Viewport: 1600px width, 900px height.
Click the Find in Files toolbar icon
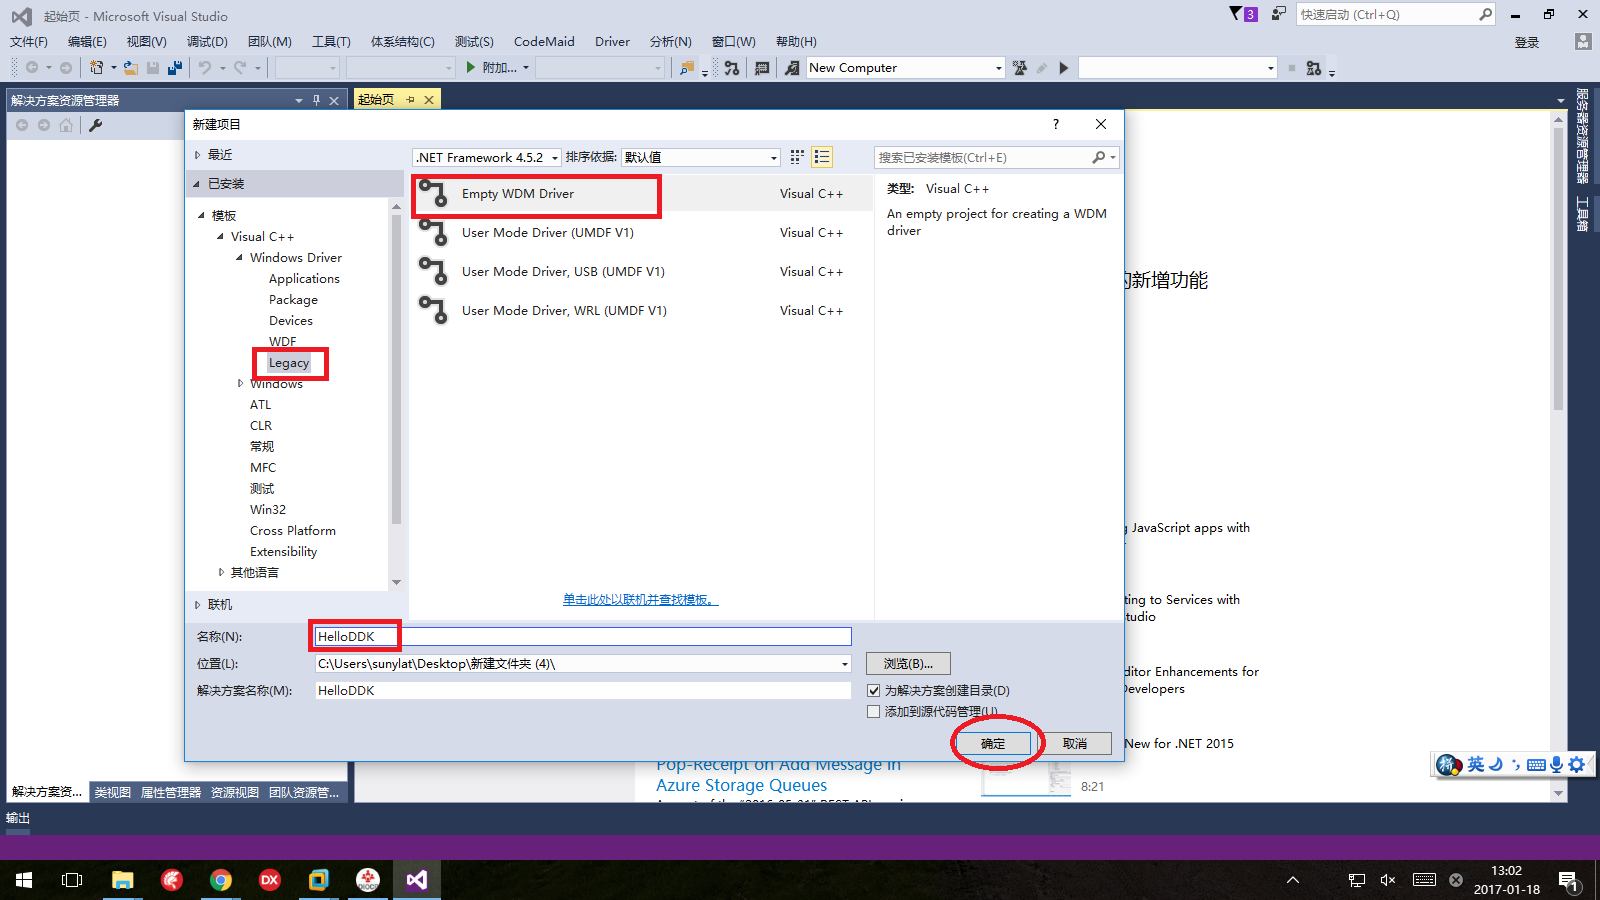687,68
